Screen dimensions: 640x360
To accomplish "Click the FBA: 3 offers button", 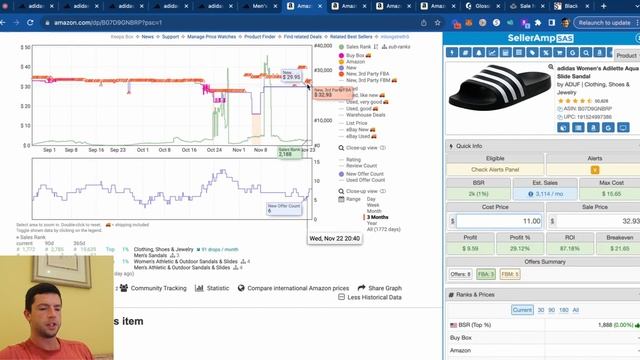I will (486, 274).
